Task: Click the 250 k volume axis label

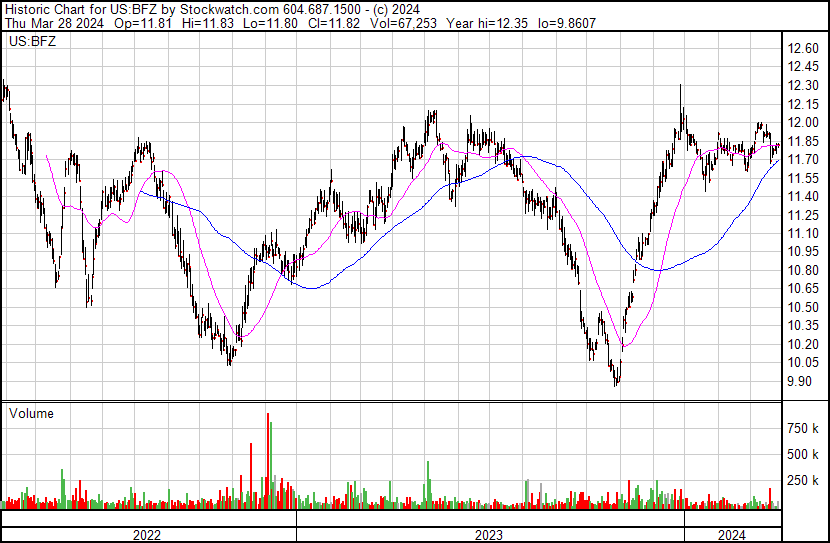Action: coord(801,480)
